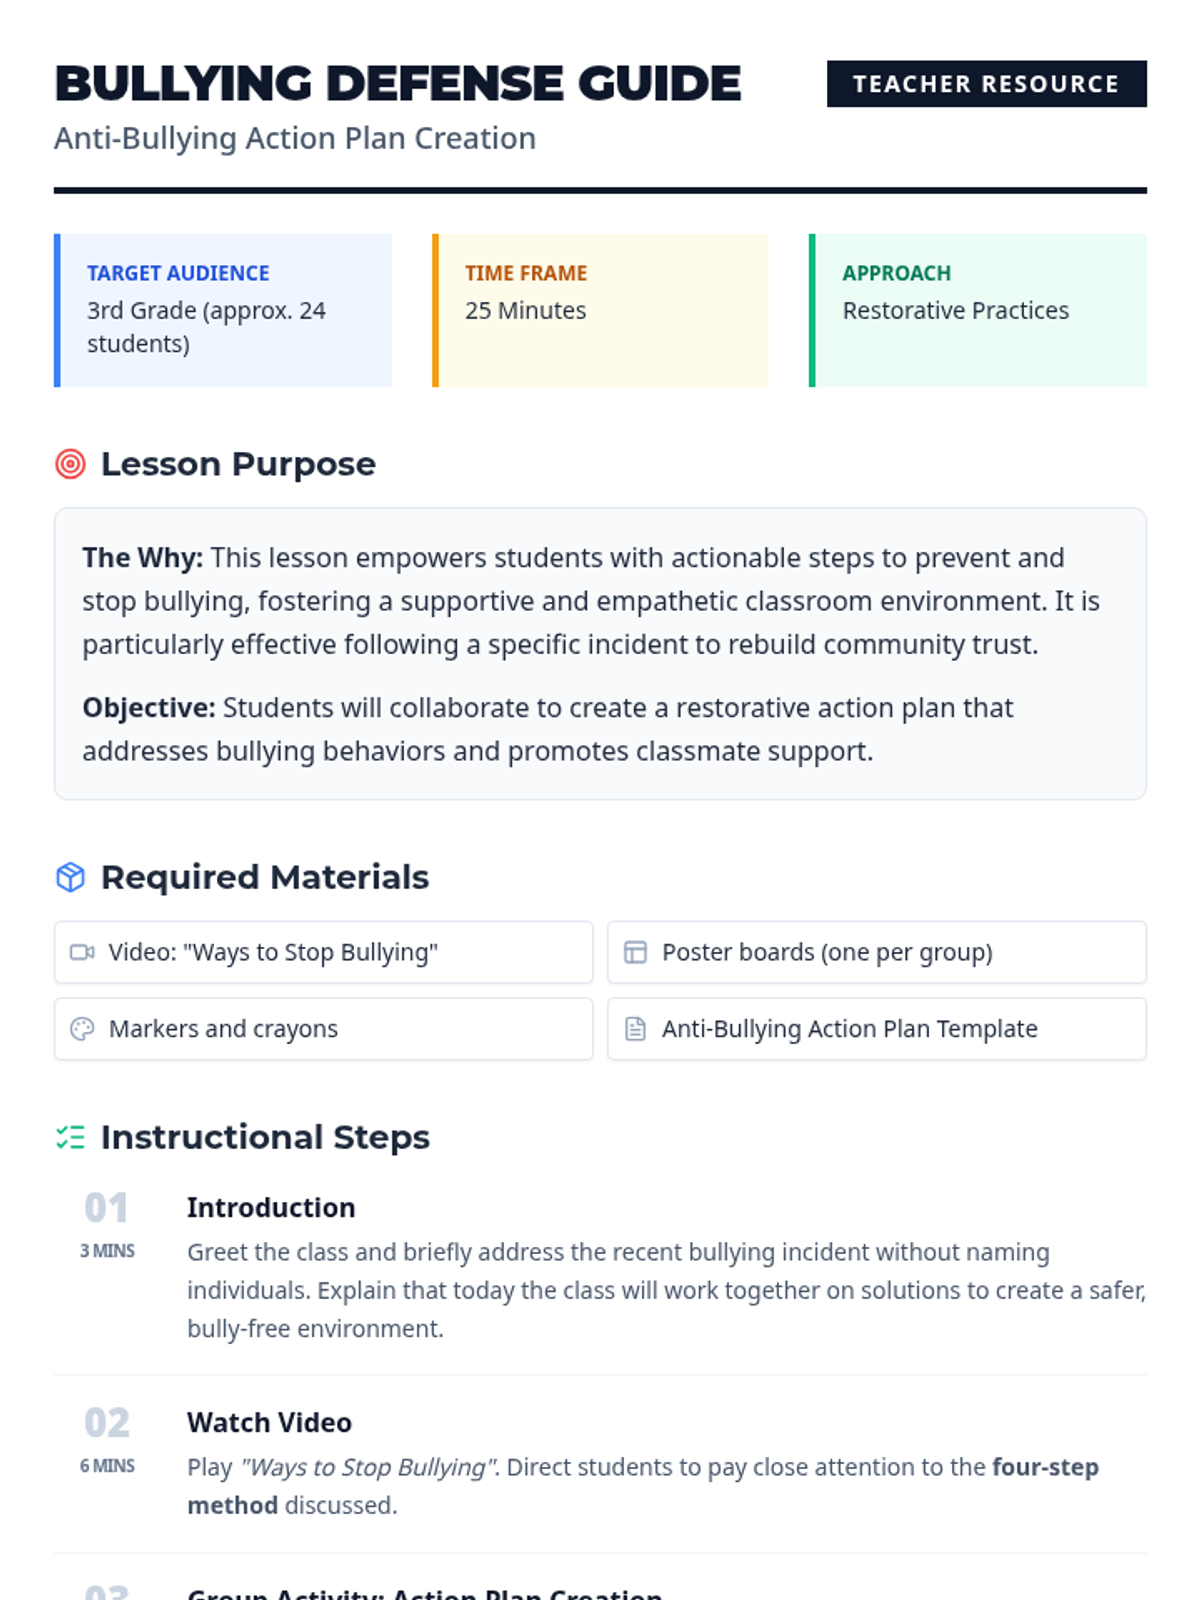Screen dimensions: 1200x1600
Task: Click the box icon beside Required Materials
Action: [70, 877]
